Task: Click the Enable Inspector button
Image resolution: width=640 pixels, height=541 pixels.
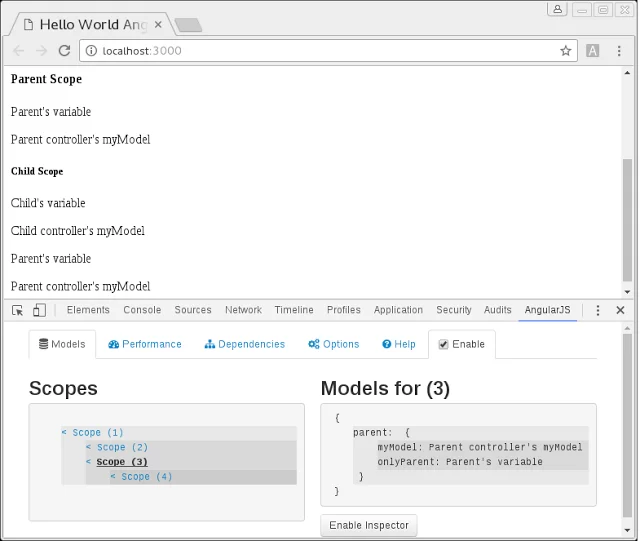Action: tap(369, 526)
